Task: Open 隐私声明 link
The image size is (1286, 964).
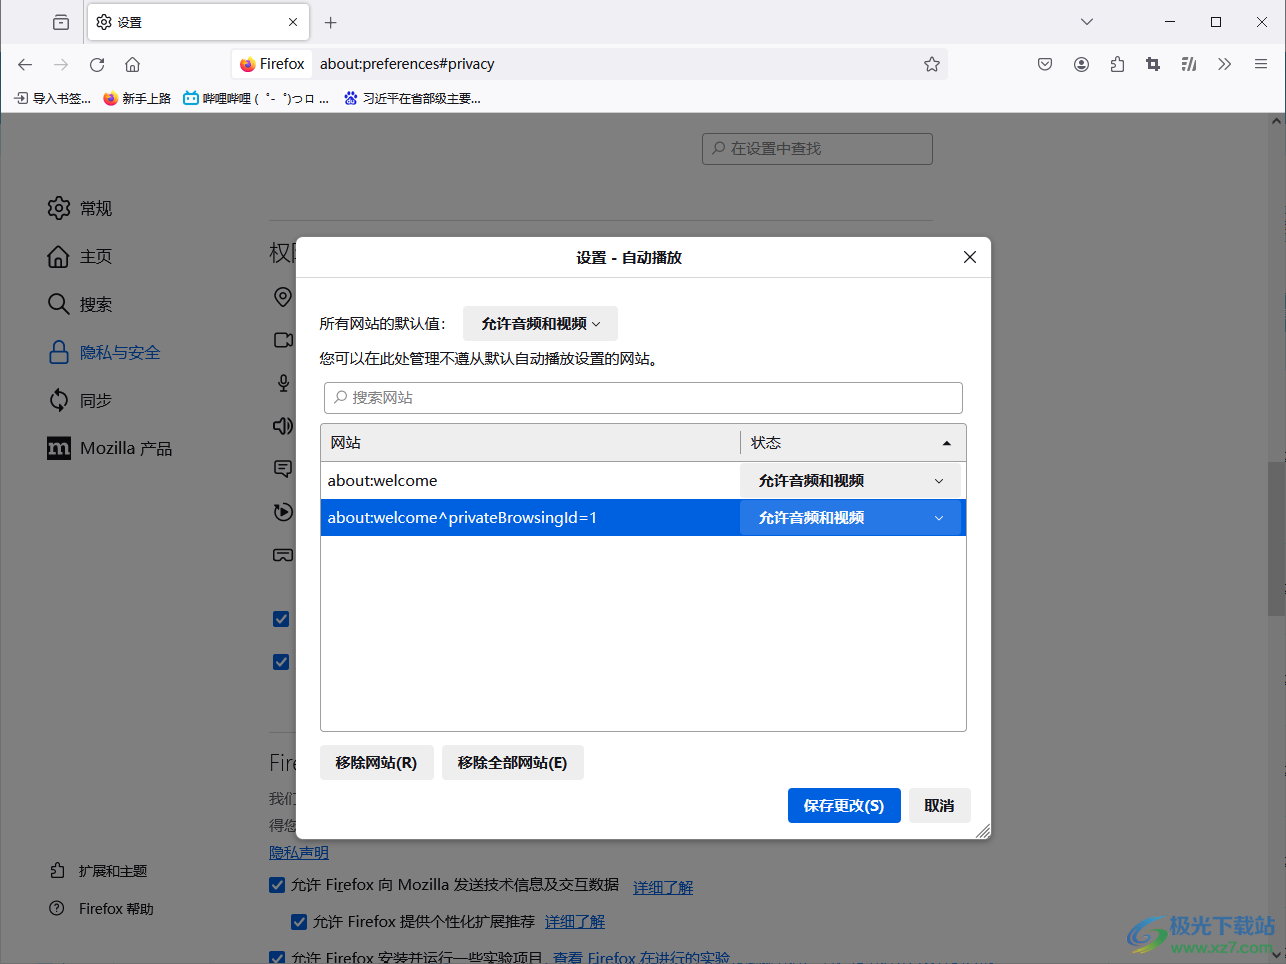Action: 299,852
